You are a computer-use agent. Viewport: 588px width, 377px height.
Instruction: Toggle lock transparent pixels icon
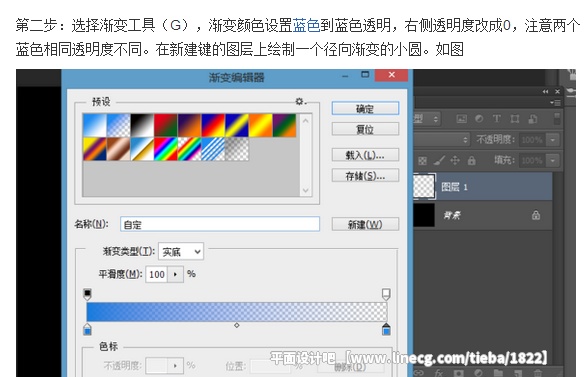click(422, 161)
